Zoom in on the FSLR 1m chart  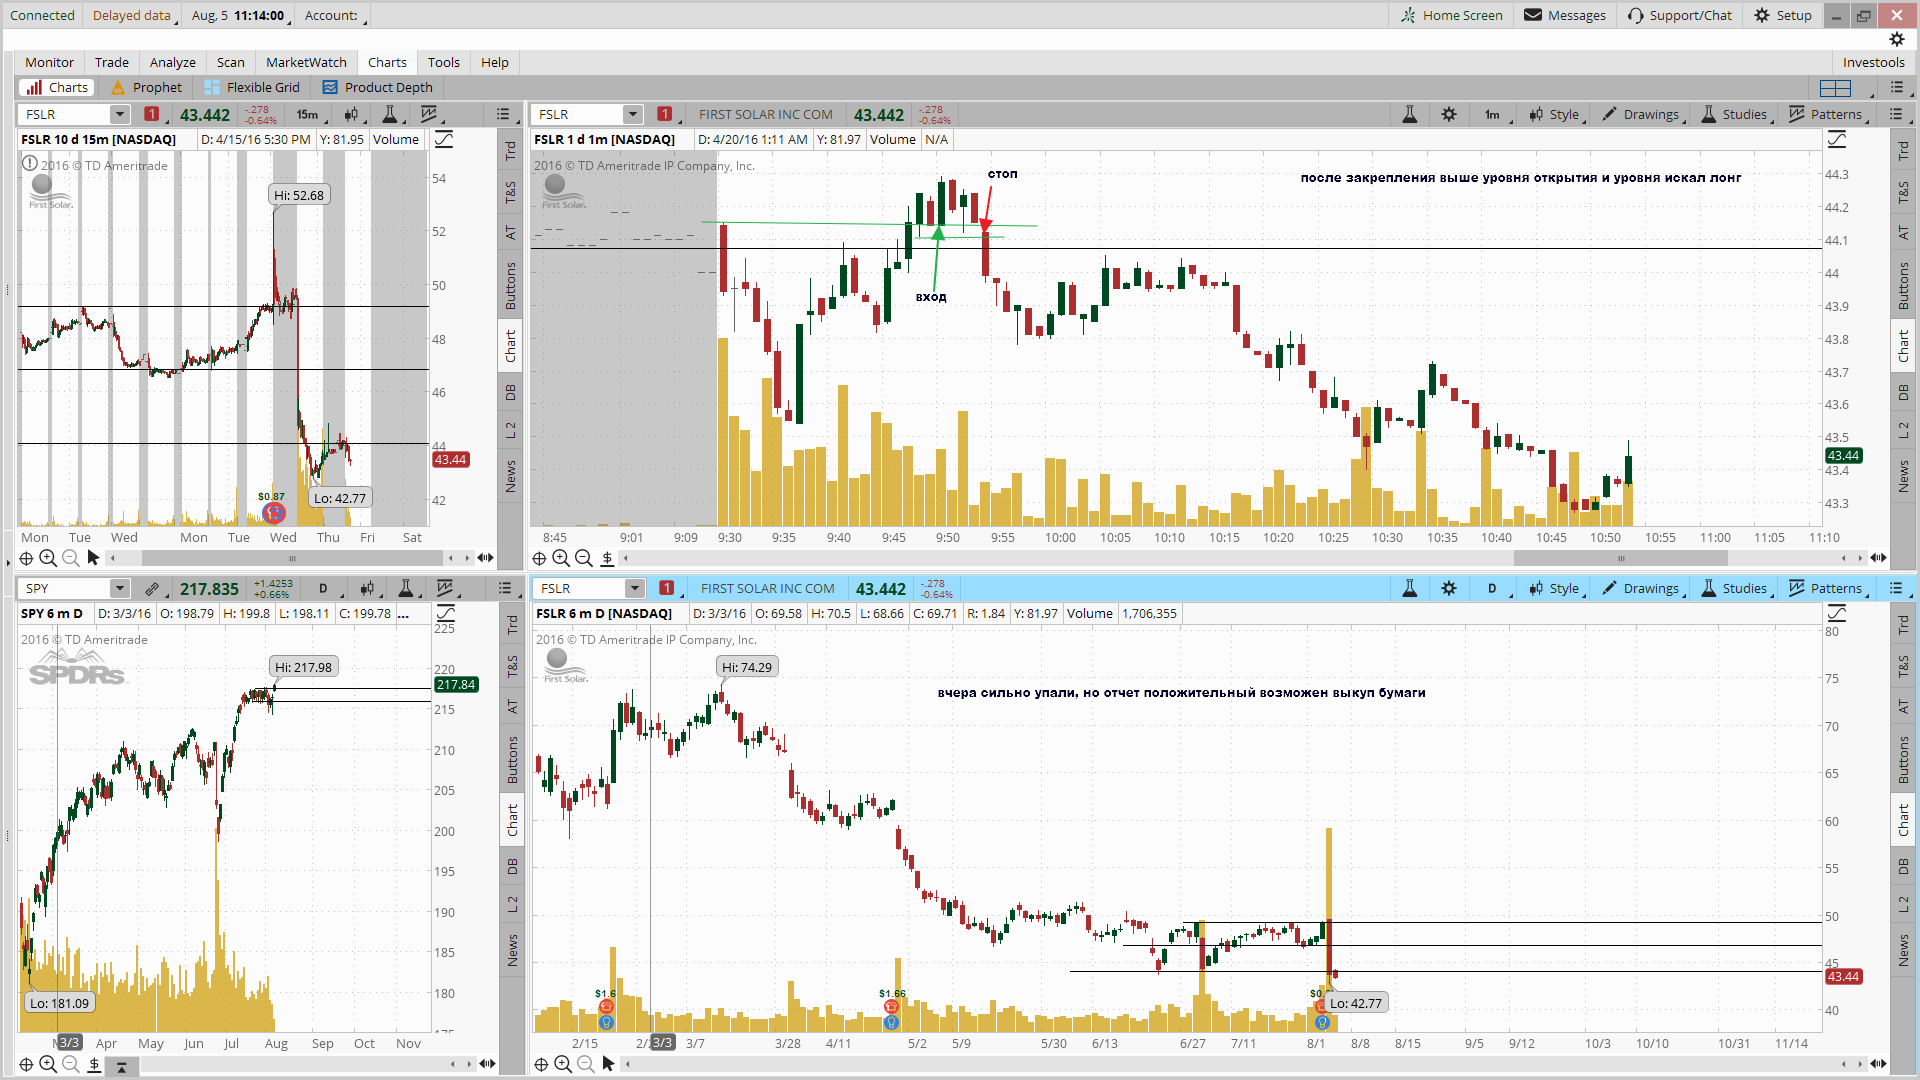click(561, 558)
